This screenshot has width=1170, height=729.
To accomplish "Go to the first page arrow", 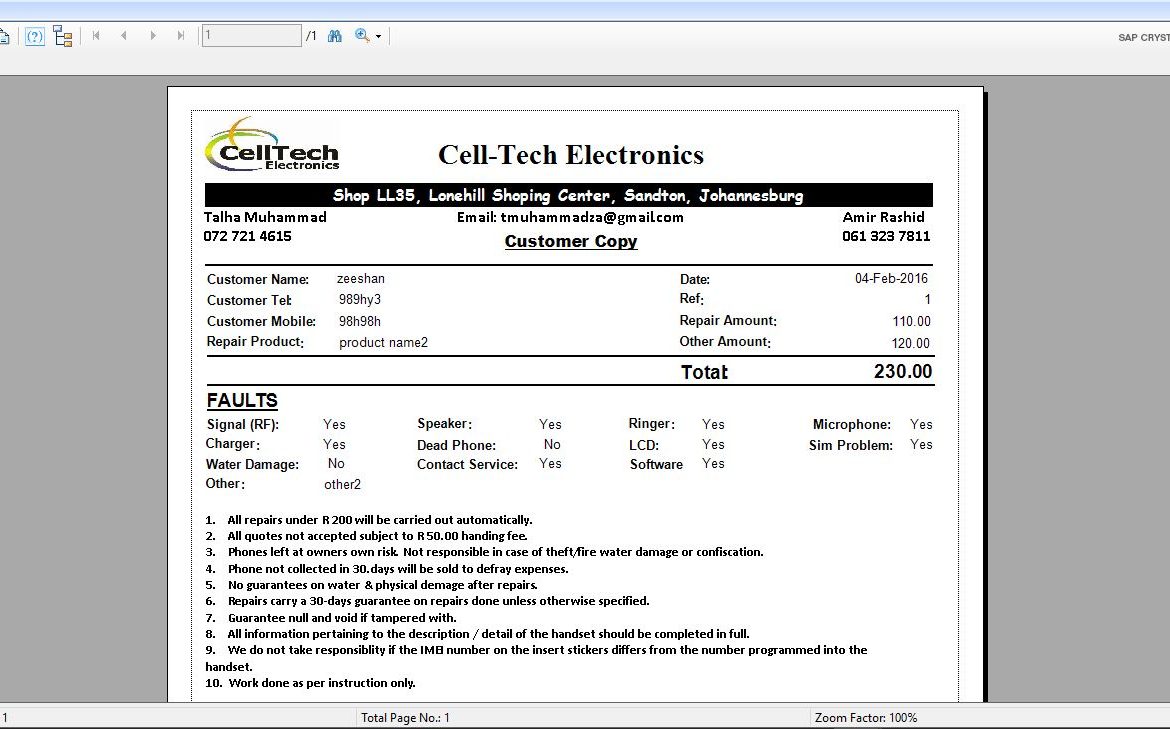I will [96, 36].
